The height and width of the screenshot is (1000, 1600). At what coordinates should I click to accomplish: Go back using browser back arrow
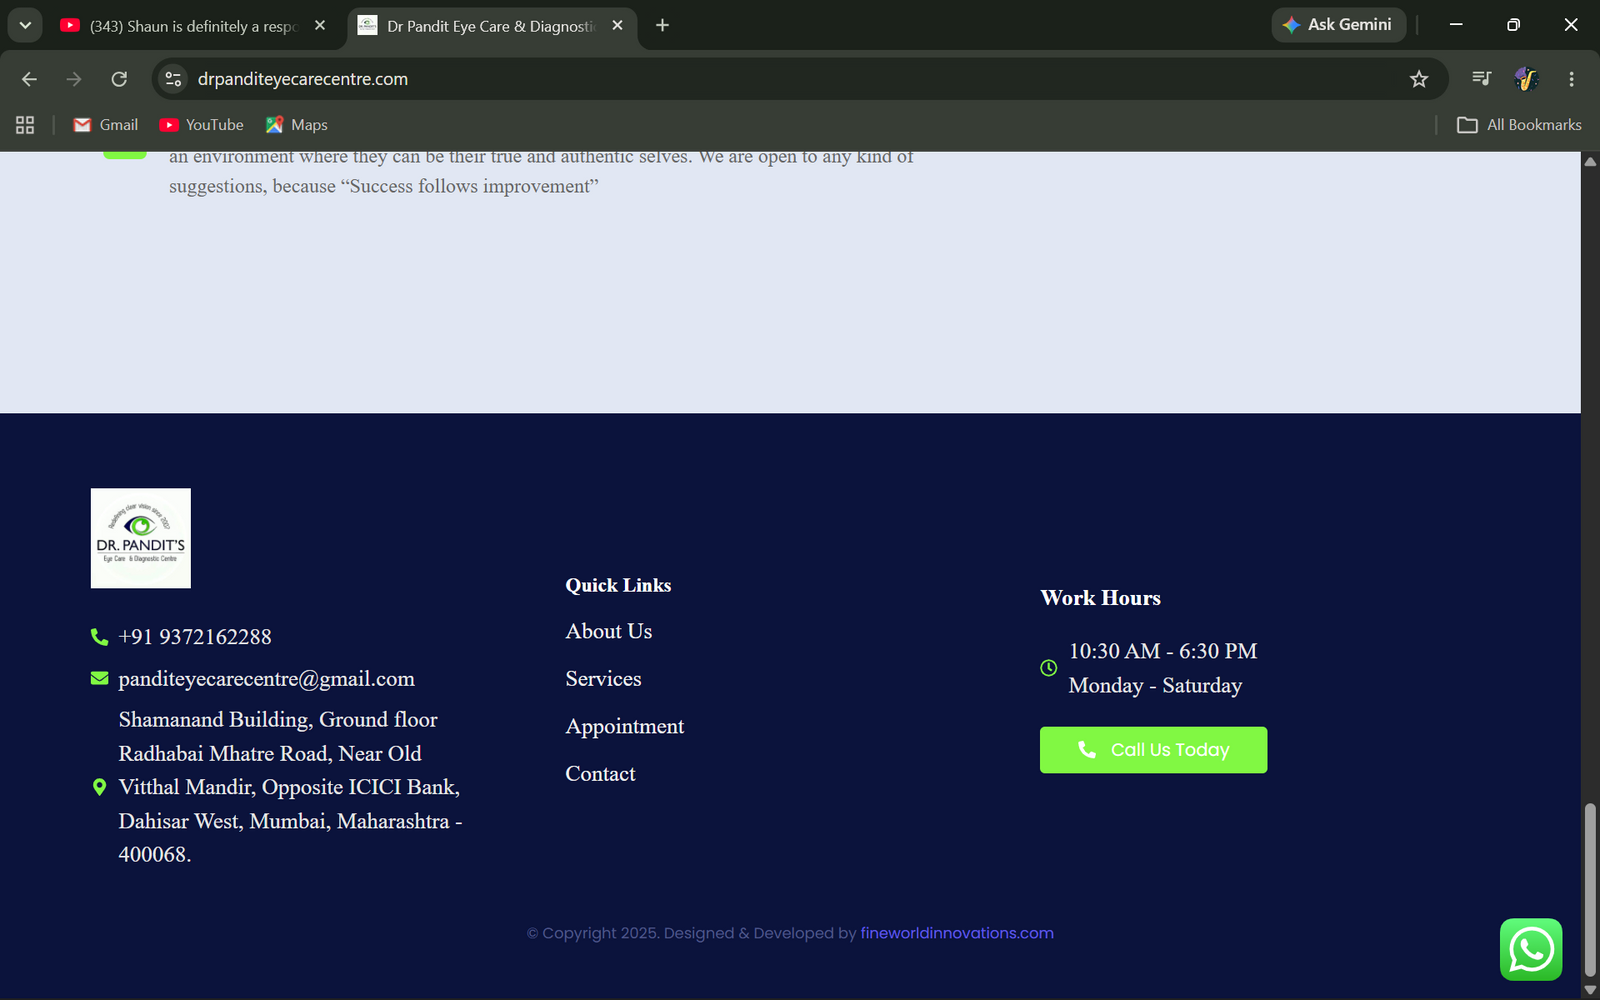[x=29, y=79]
